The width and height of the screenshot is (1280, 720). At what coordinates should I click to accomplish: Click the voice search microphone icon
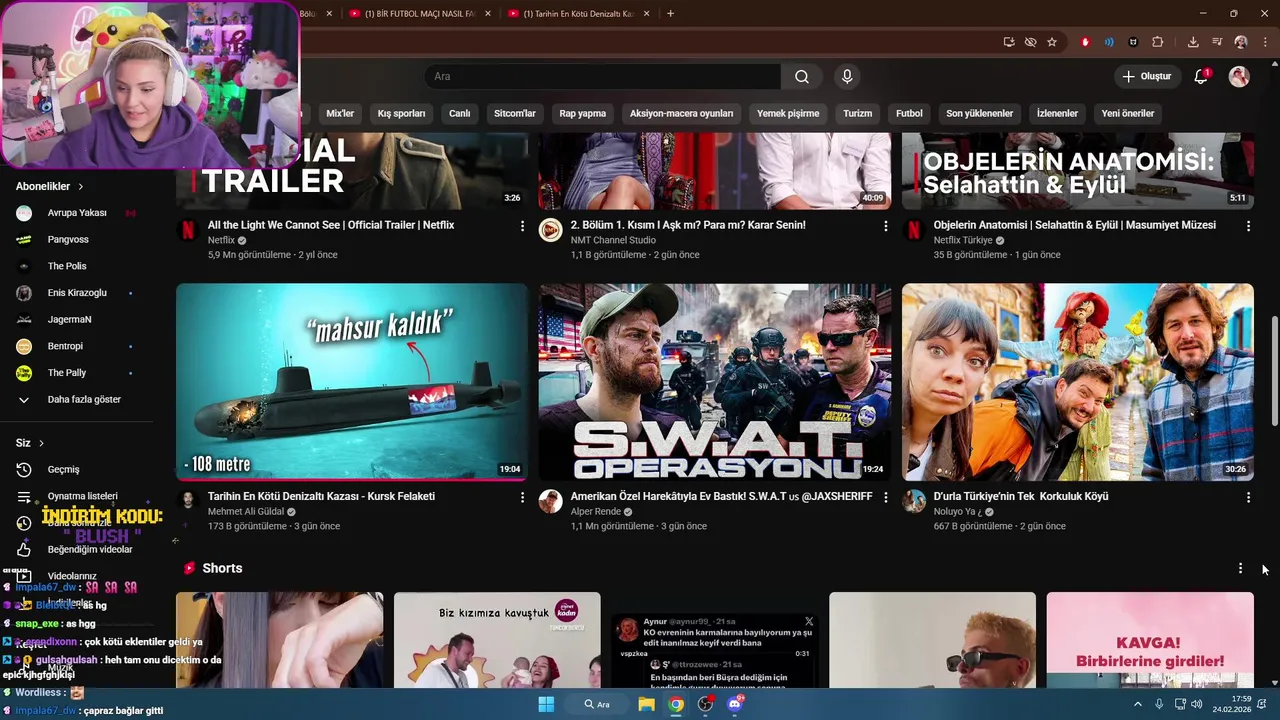tap(847, 76)
